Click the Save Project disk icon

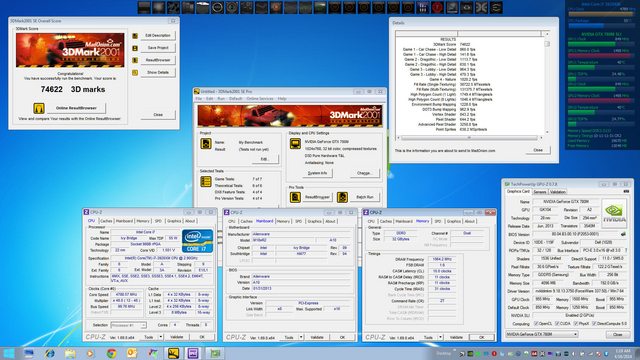click(x=135, y=48)
